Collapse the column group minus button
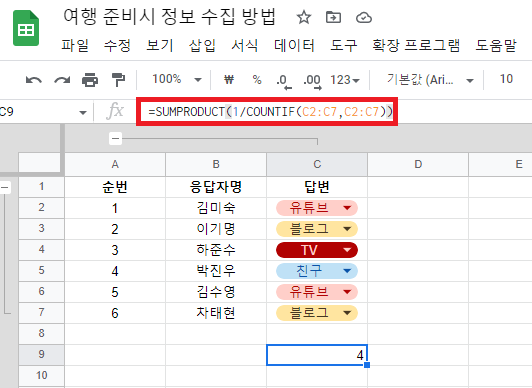The width and height of the screenshot is (532, 388). [x=115, y=138]
